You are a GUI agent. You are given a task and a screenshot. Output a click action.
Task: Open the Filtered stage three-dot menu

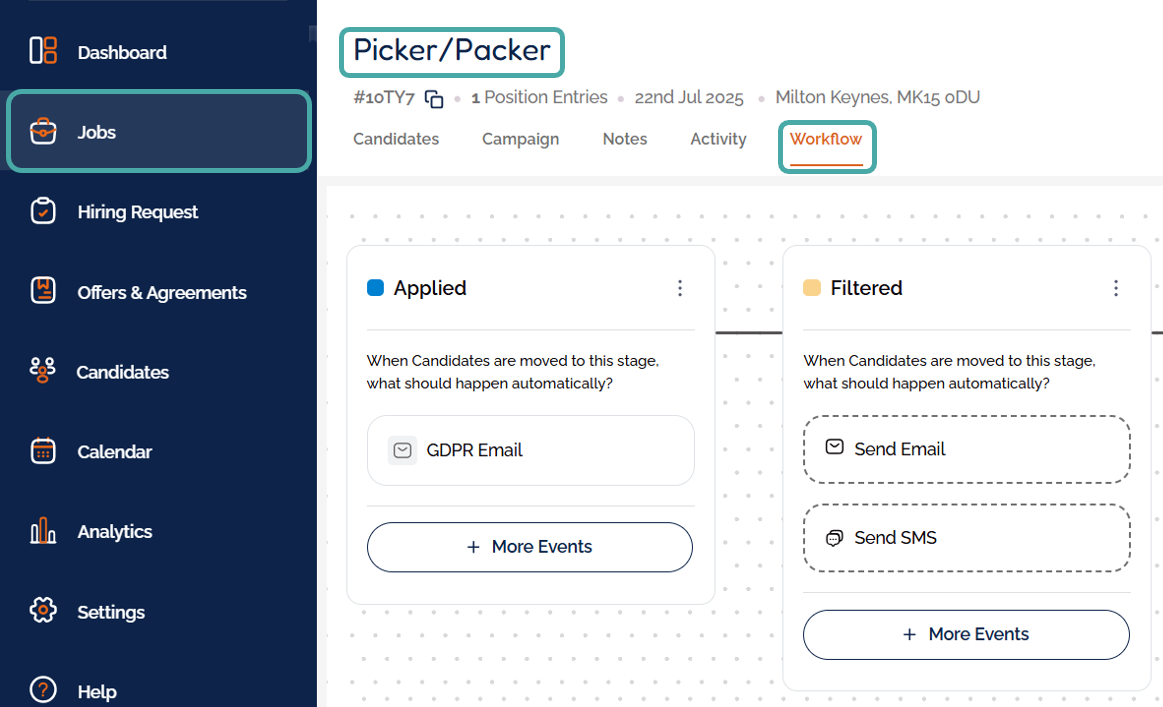(1116, 288)
